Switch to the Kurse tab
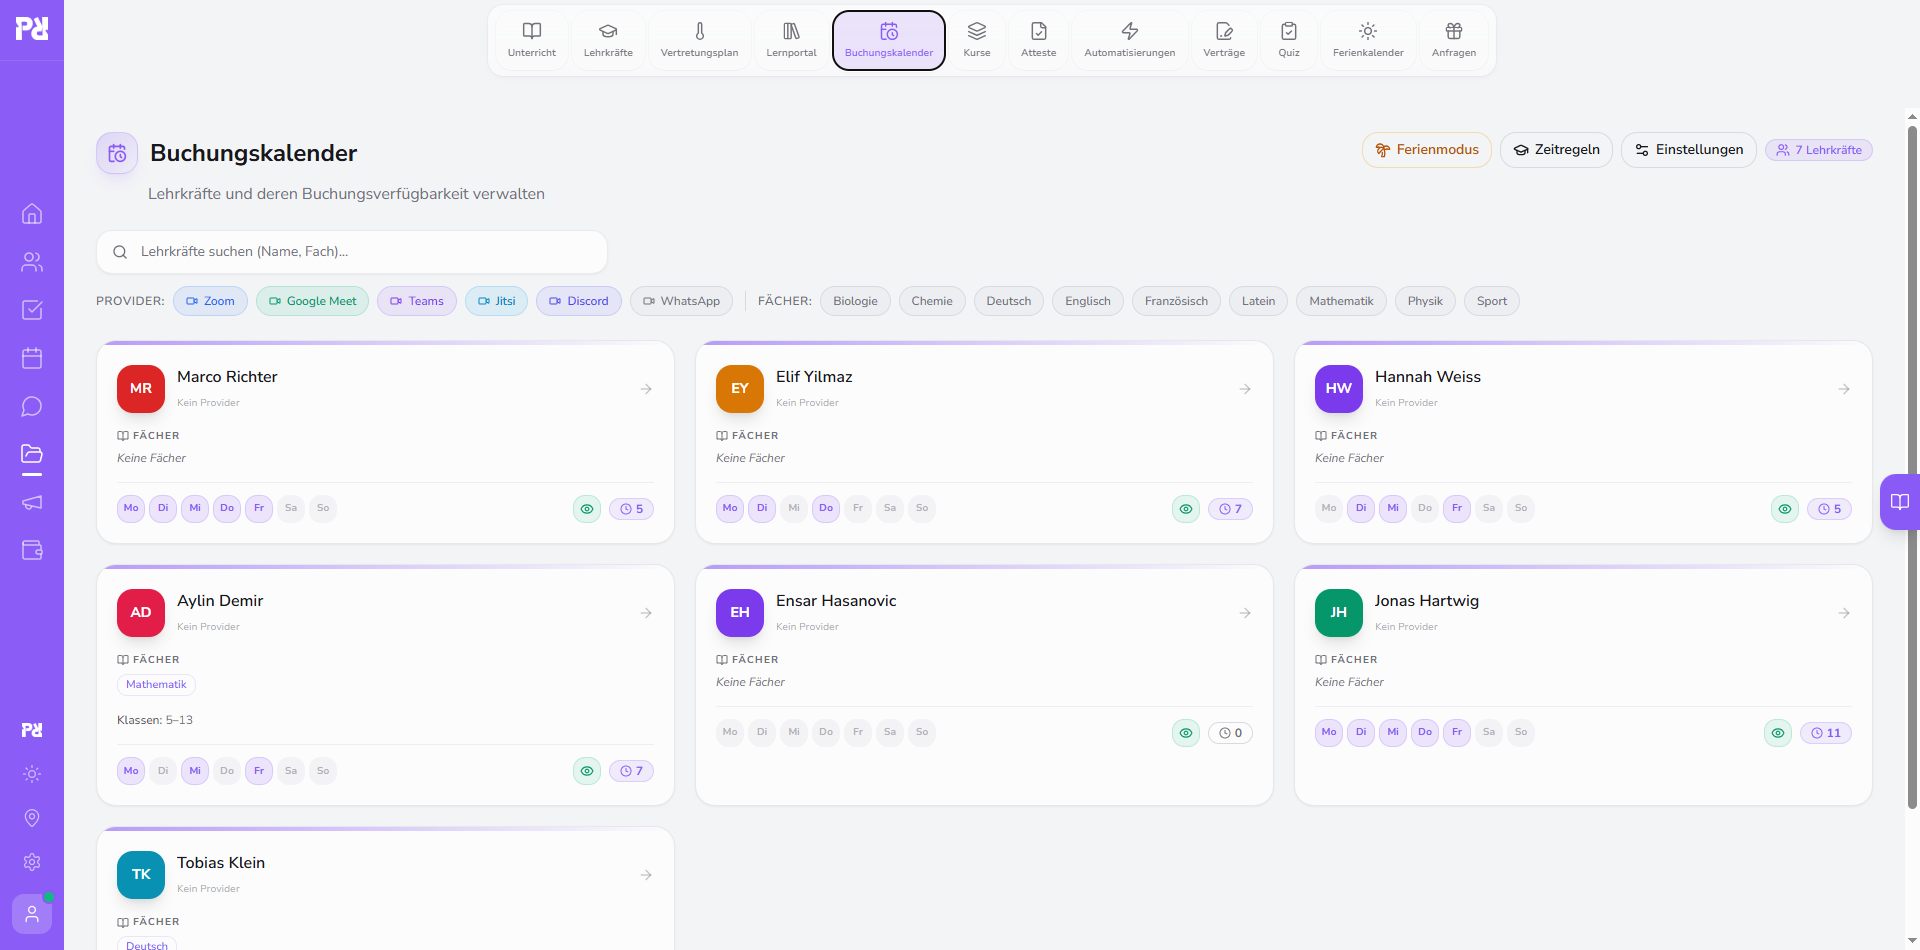This screenshot has width=1920, height=950. 977,40
